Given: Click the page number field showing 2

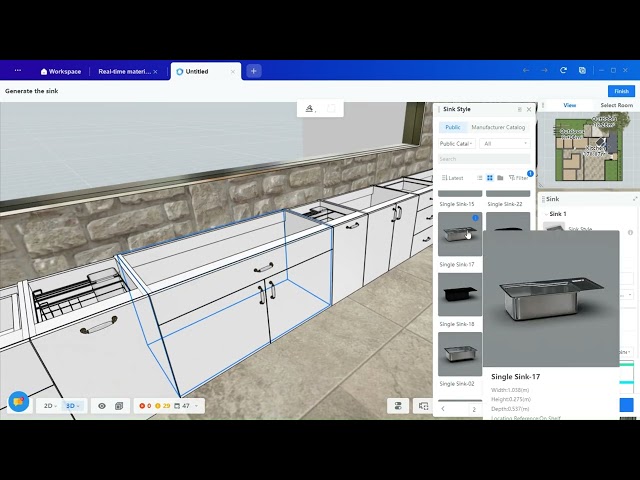Looking at the screenshot, I should [474, 409].
